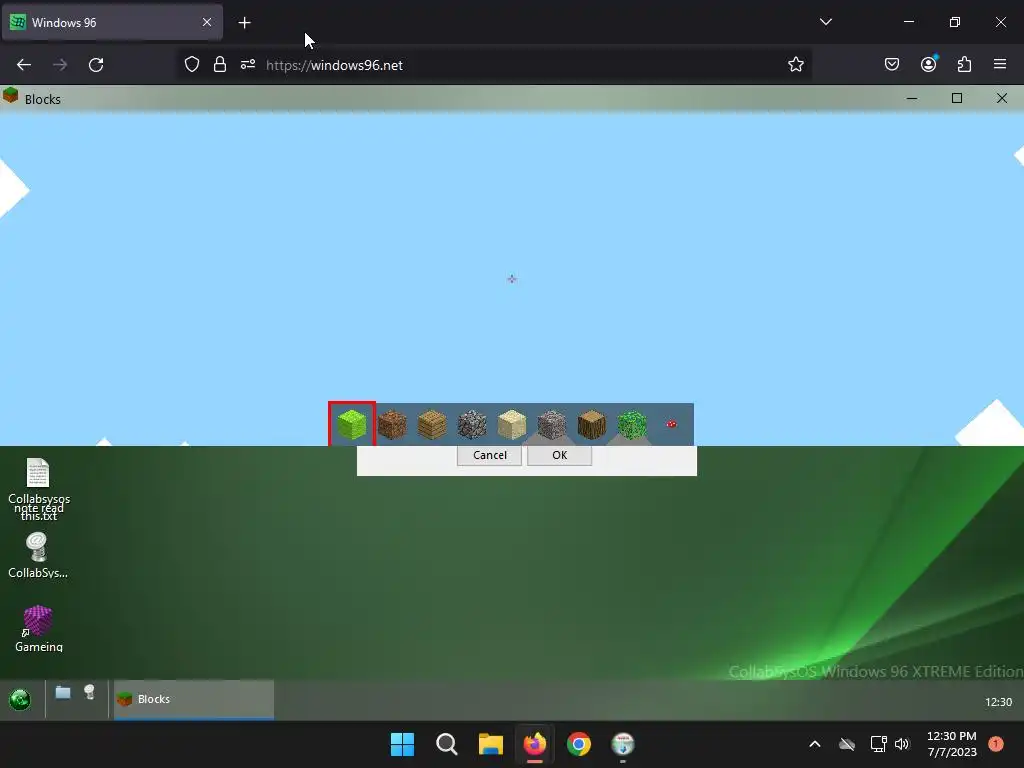Open the notification center badge
The height and width of the screenshot is (768, 1024).
point(996,744)
